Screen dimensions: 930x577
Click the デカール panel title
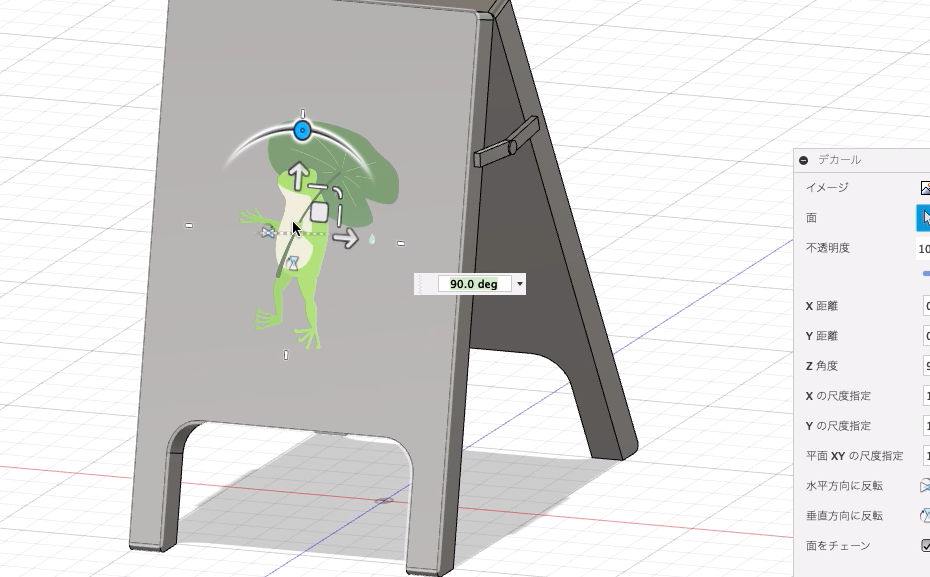click(839, 160)
